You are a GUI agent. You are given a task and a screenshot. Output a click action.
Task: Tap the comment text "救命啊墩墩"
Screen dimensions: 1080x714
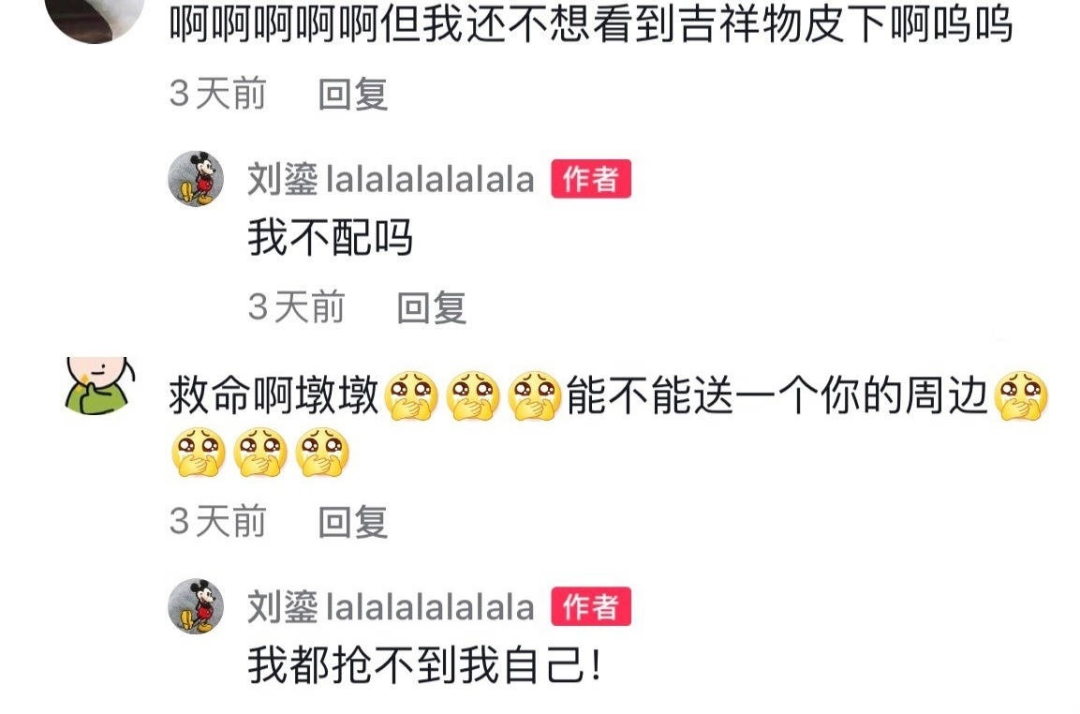(x=274, y=396)
